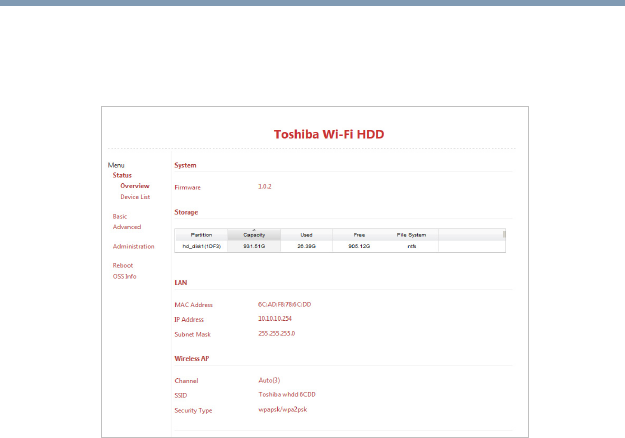This screenshot has height=438, width=625.
Task: Click the File System column header
Action: [x=411, y=235]
